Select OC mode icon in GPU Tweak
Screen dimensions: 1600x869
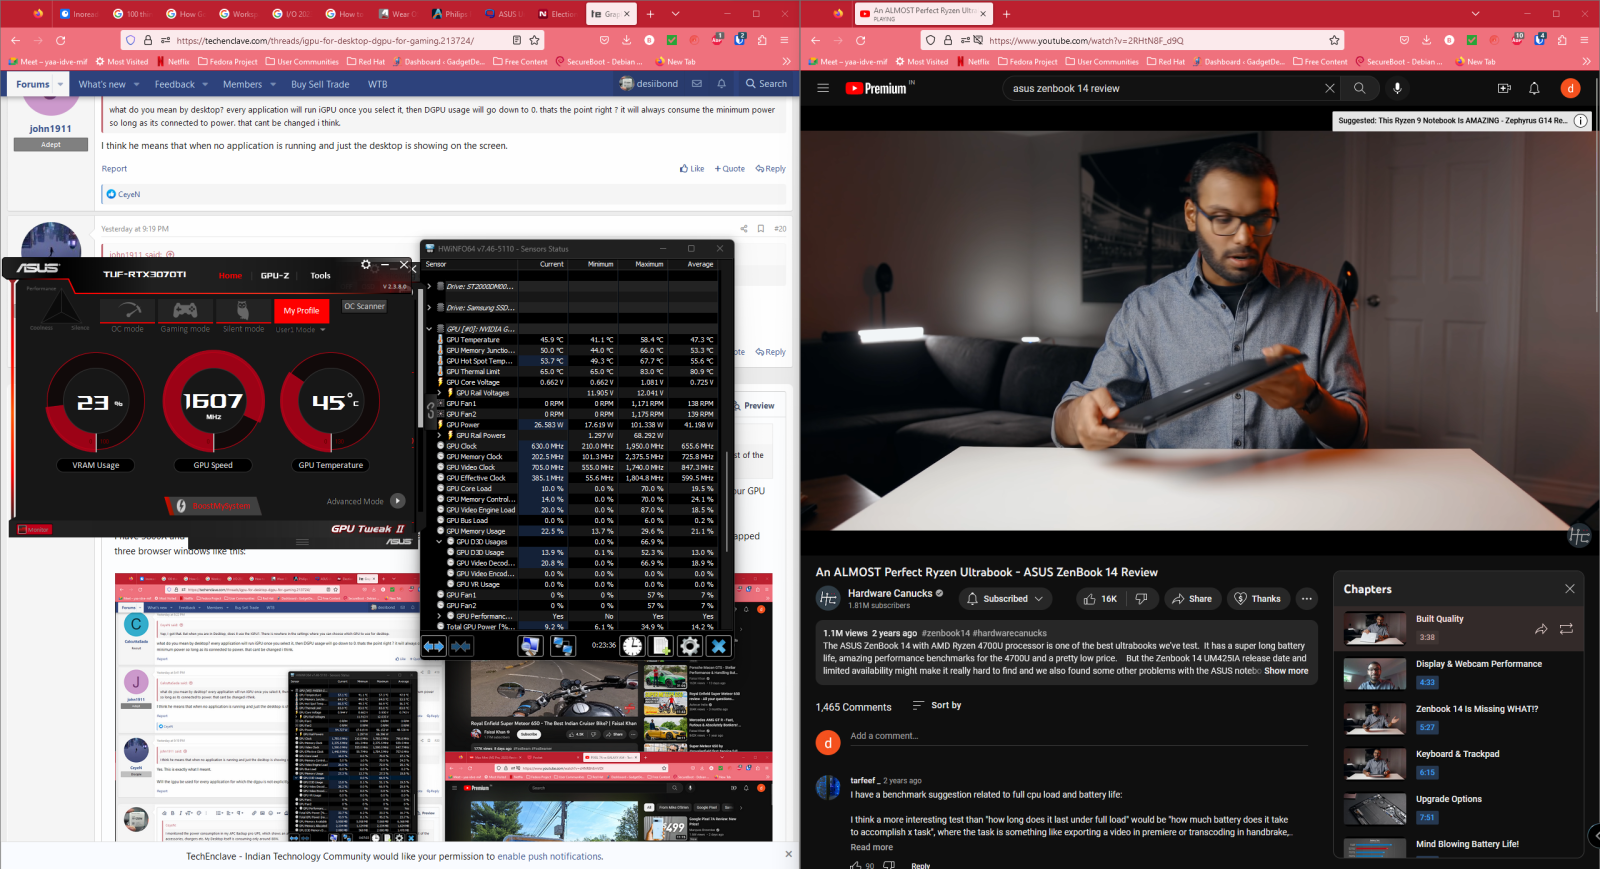pyautogui.click(x=127, y=310)
